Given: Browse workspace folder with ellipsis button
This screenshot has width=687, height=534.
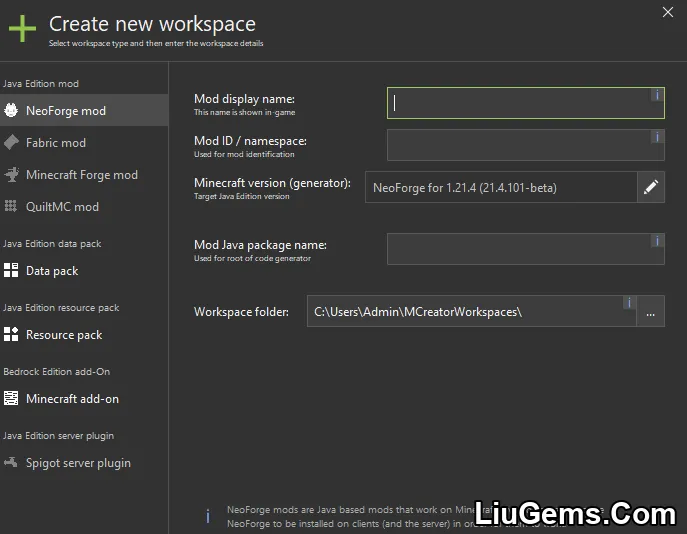Looking at the screenshot, I should click(650, 311).
